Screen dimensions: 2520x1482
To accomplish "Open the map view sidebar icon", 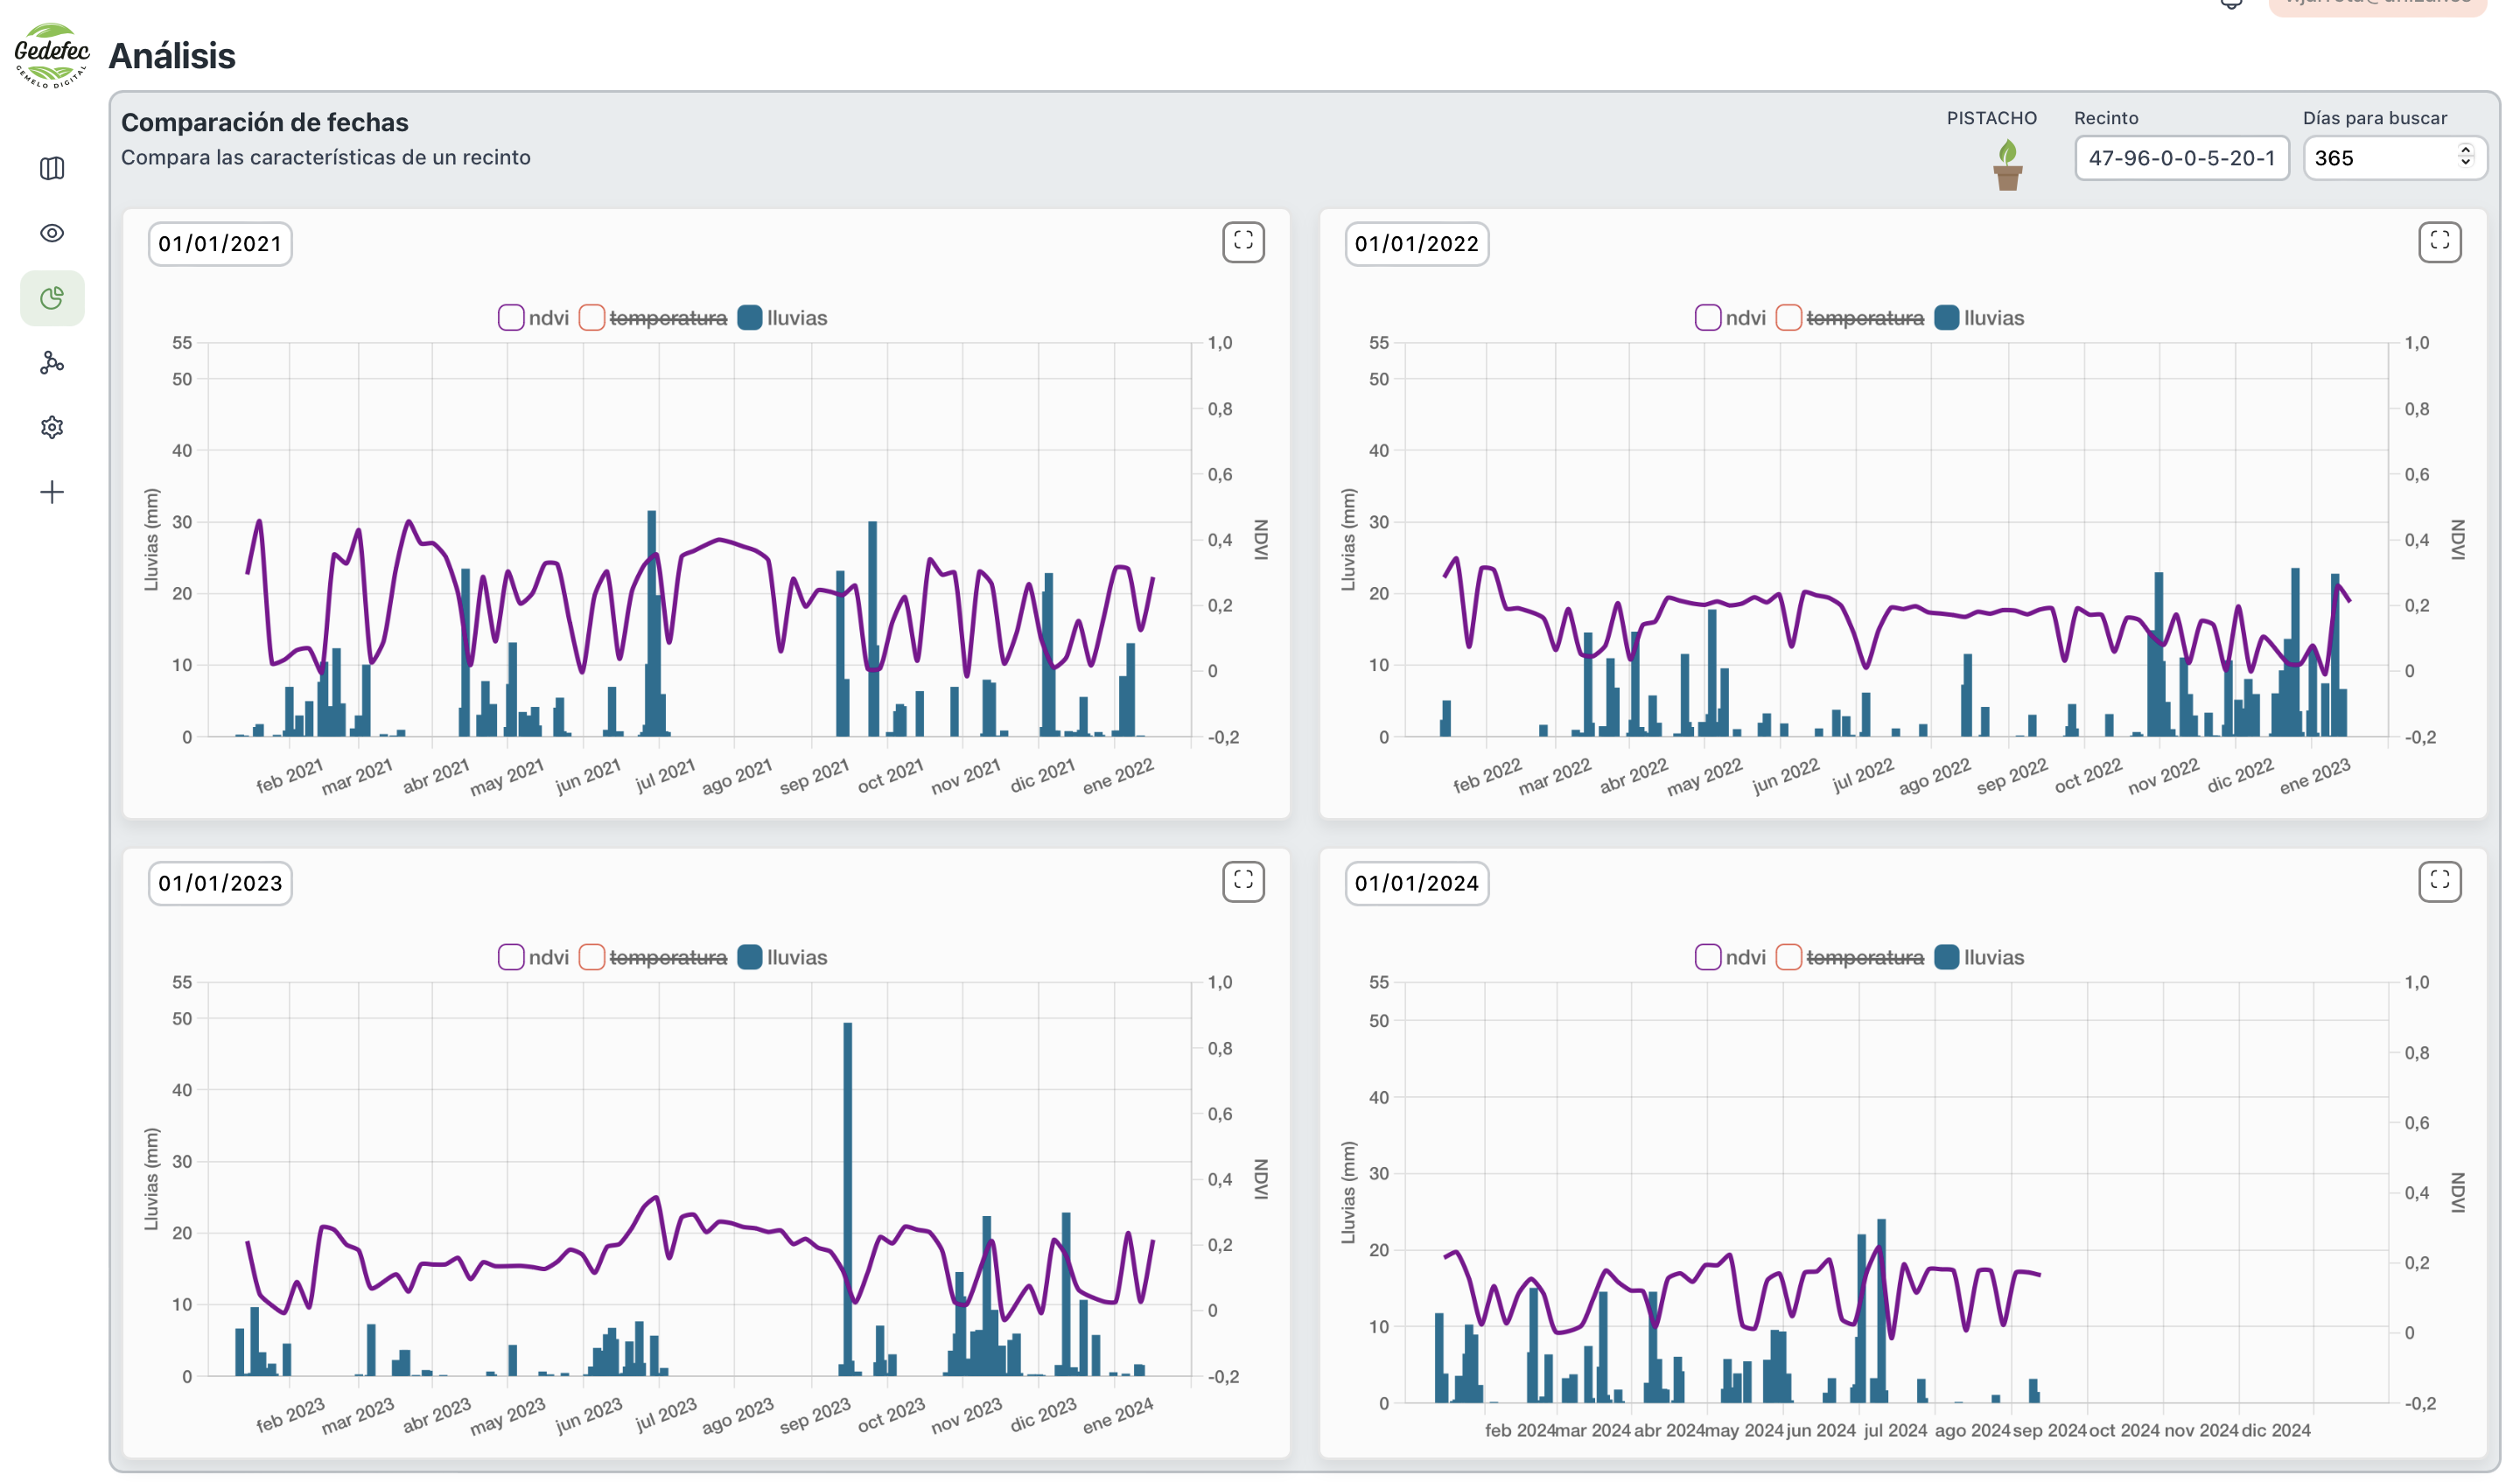I will click(x=52, y=168).
